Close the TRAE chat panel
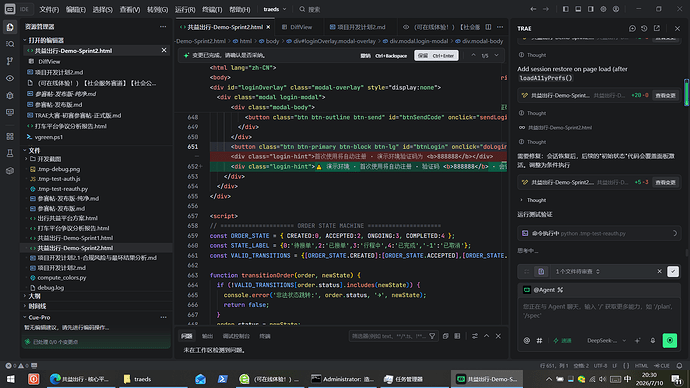 coord(677,29)
